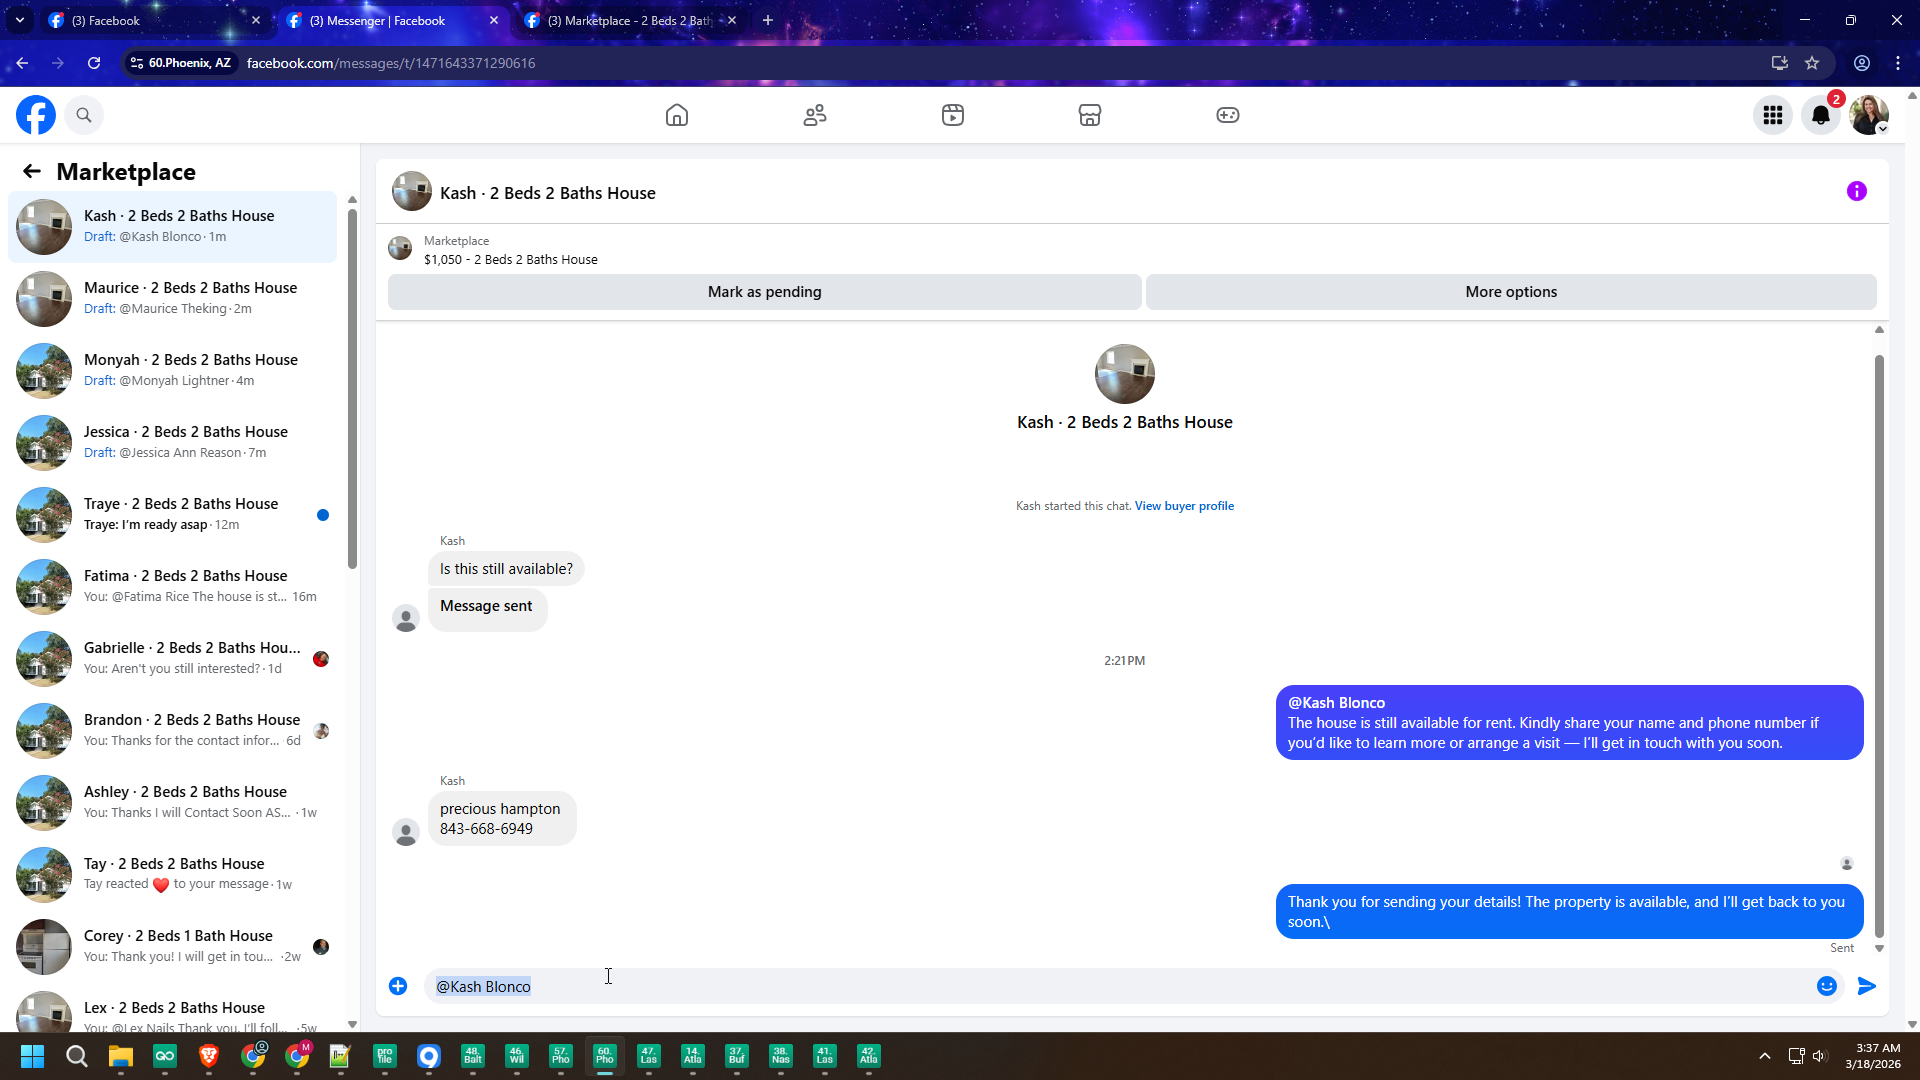Image resolution: width=1920 pixels, height=1080 pixels.
Task: Open Monyah 2 Beds 2 Baths House chat
Action: (172, 371)
